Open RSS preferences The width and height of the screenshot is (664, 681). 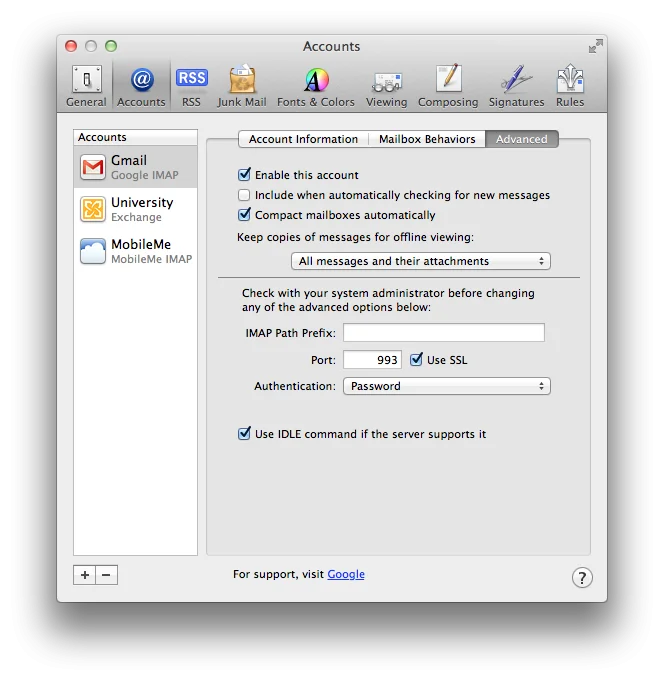pos(191,86)
